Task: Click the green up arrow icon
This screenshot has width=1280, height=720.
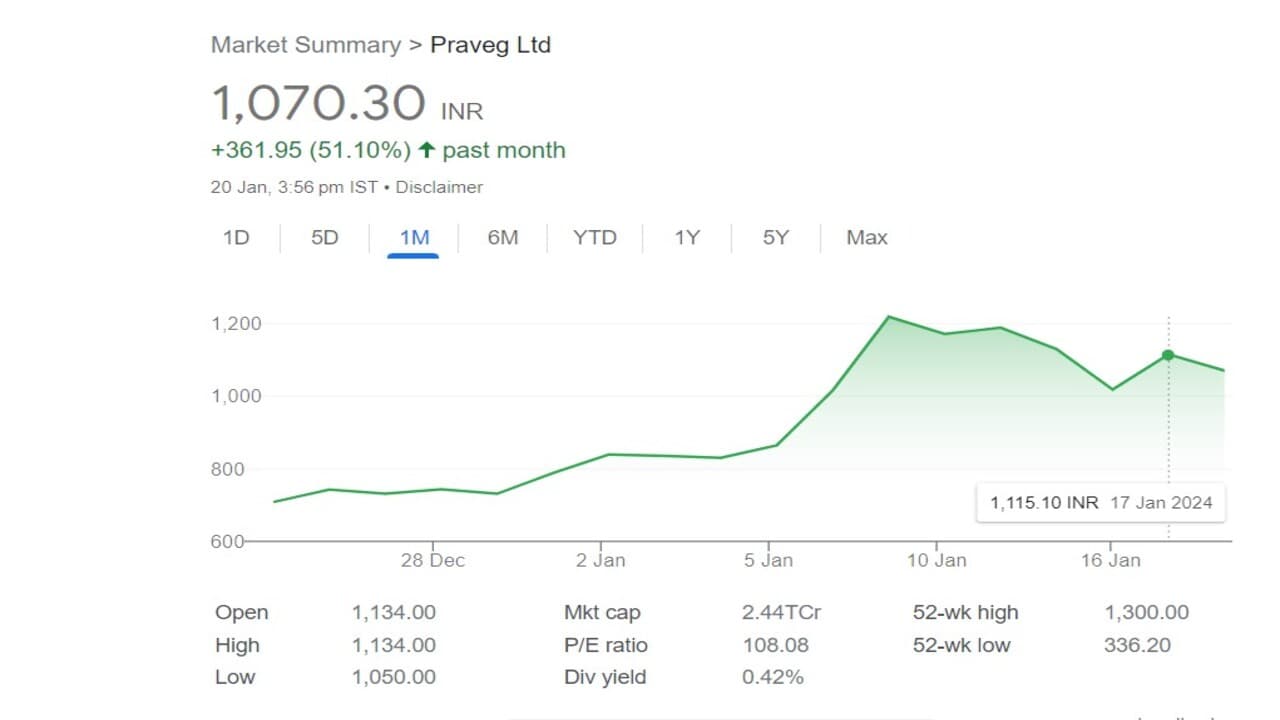Action: click(x=427, y=151)
